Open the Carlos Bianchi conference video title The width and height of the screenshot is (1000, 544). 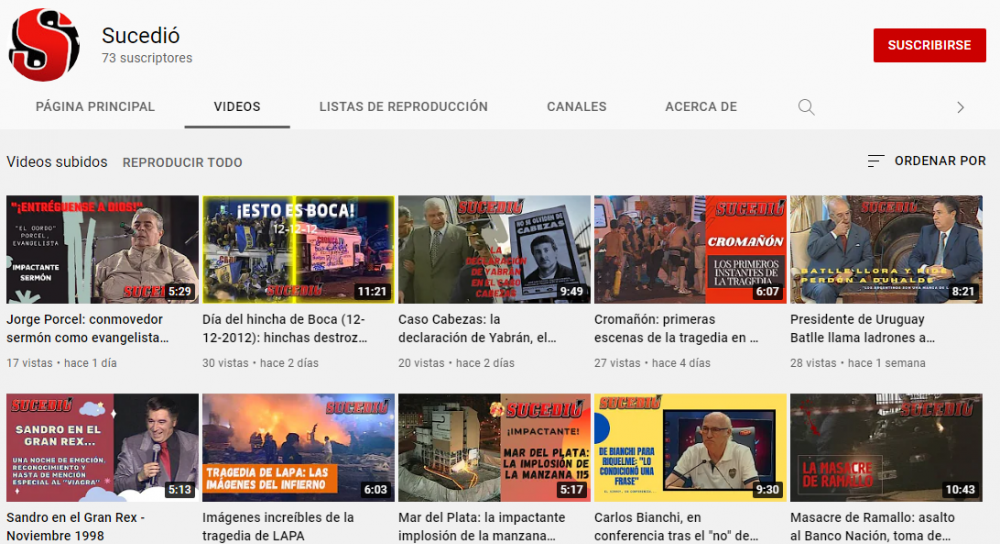click(677, 526)
